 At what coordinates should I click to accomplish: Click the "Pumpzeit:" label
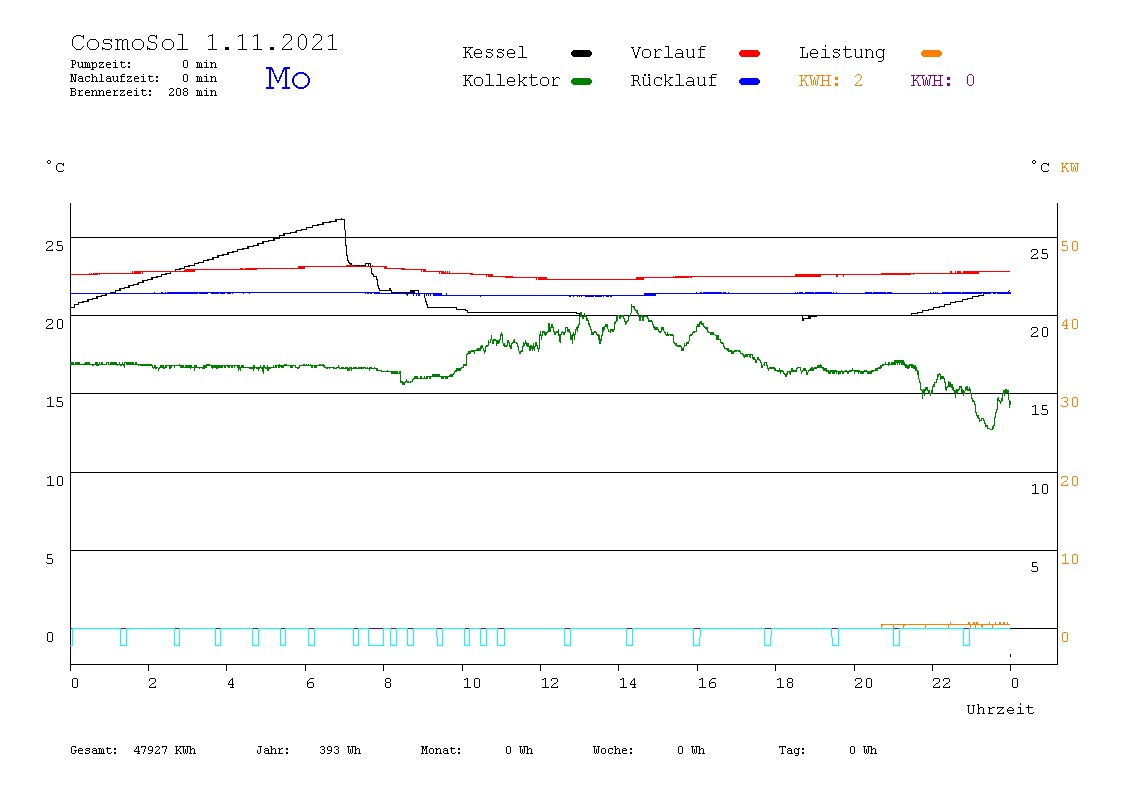click(101, 64)
